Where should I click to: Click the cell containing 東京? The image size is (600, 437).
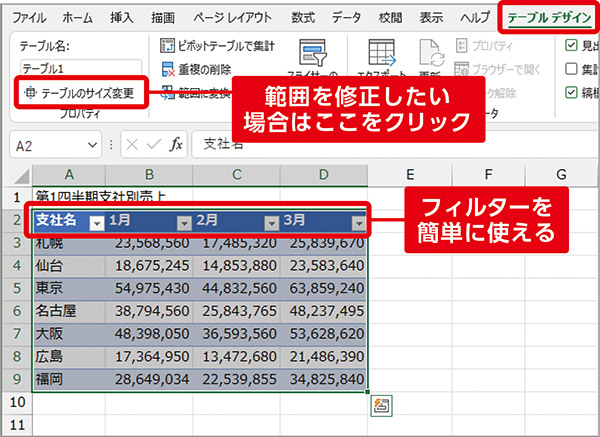coord(69,289)
